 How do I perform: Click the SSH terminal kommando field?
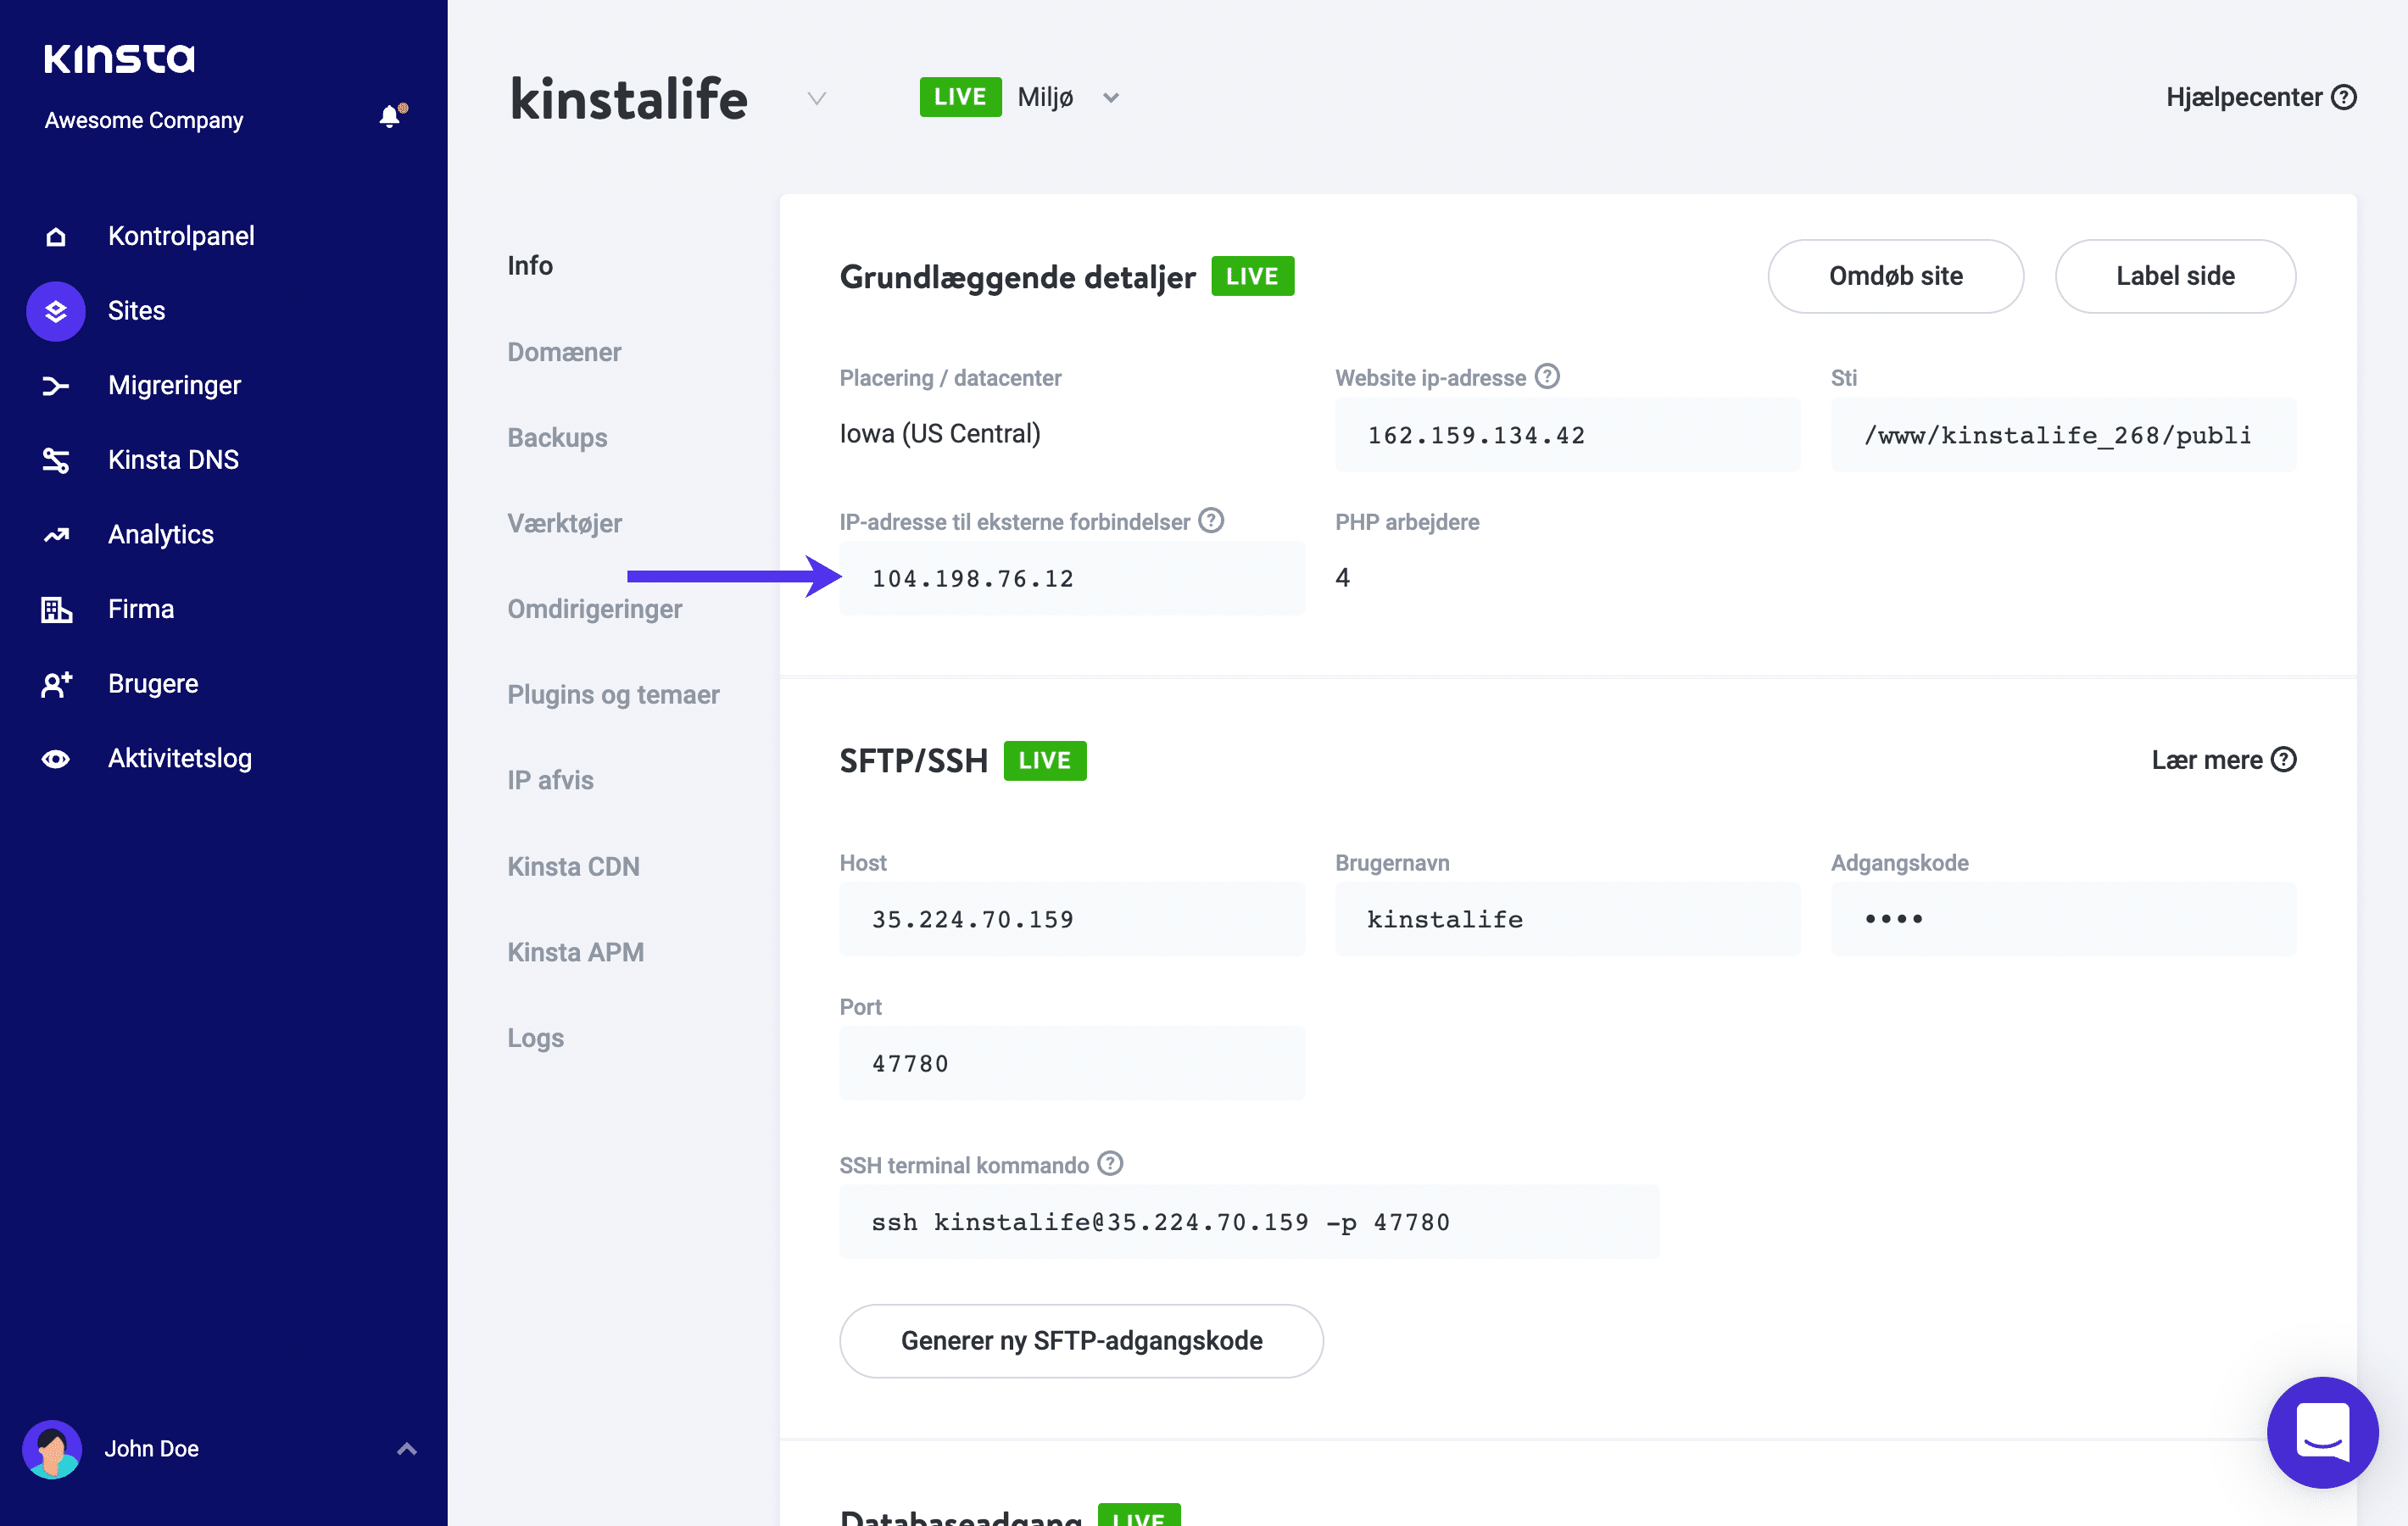(x=1249, y=1222)
